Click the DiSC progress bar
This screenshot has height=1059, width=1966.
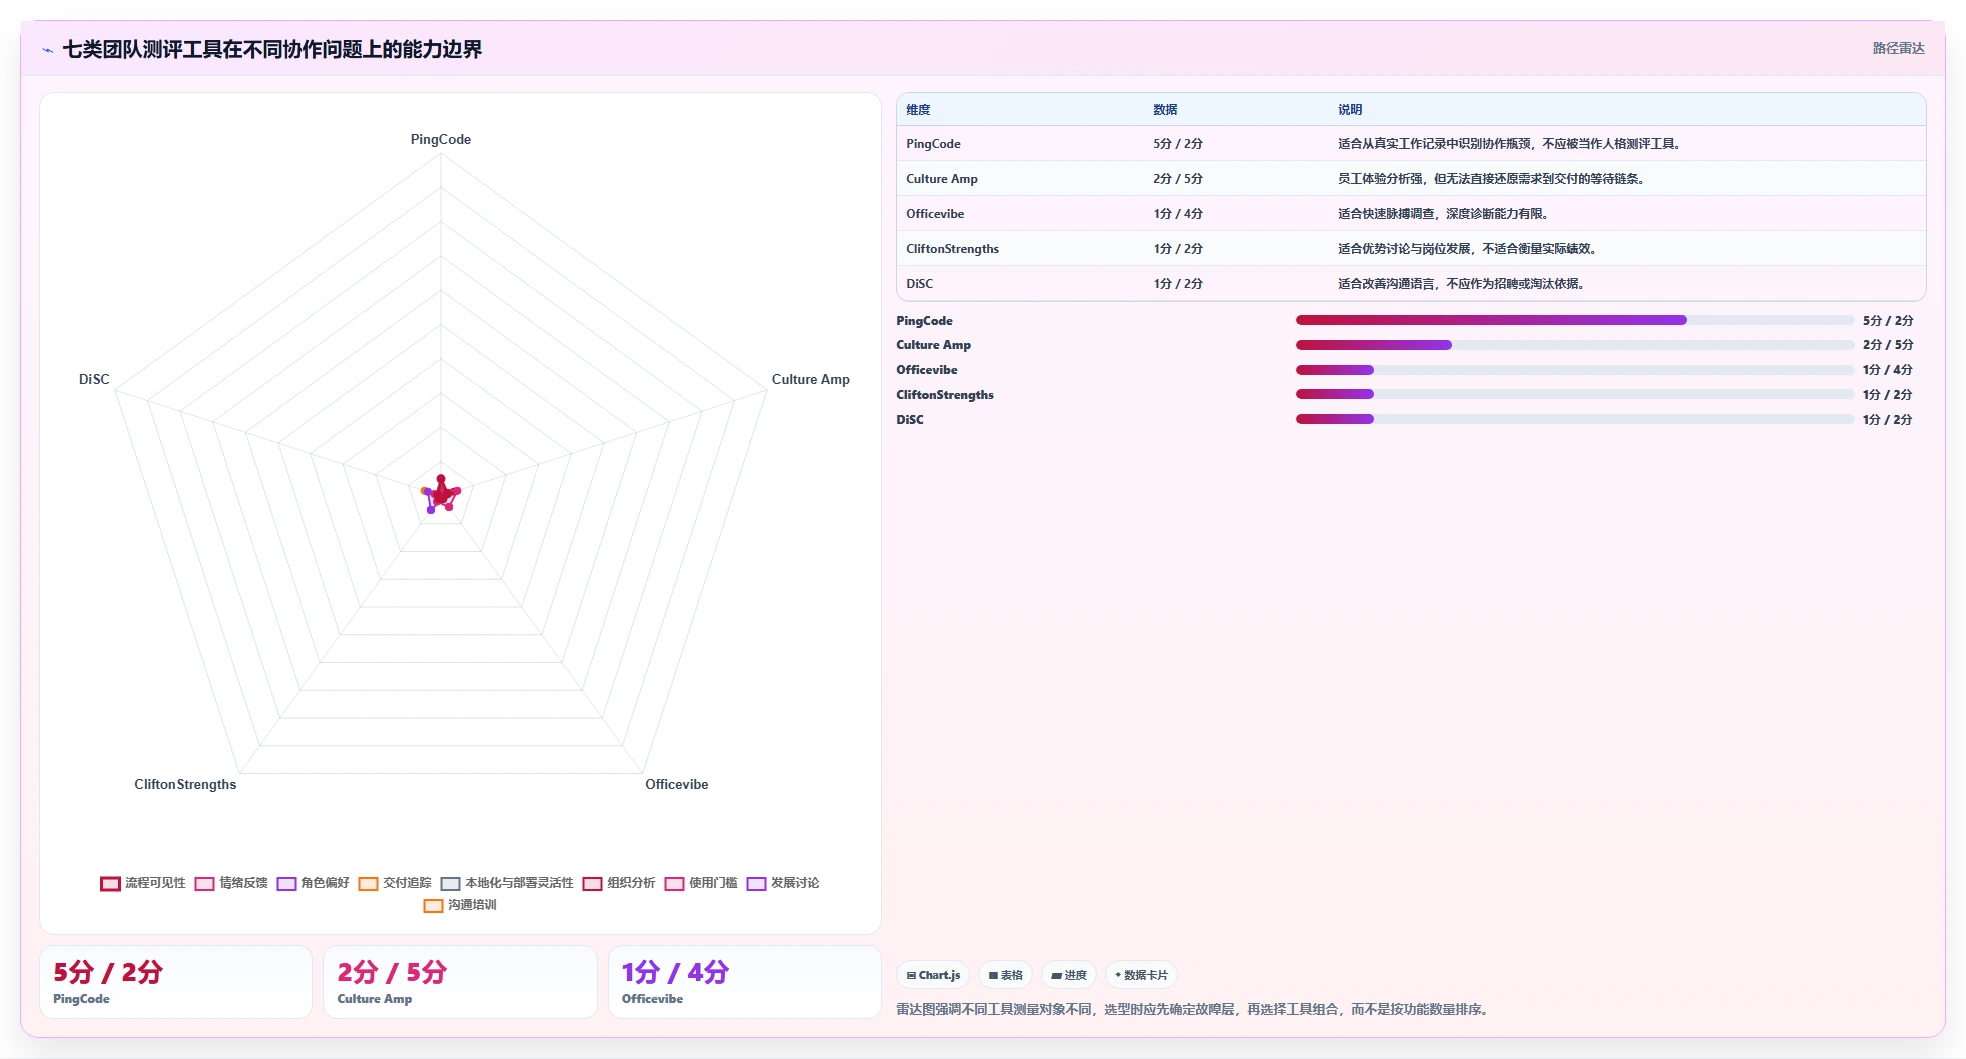[x=1575, y=419]
